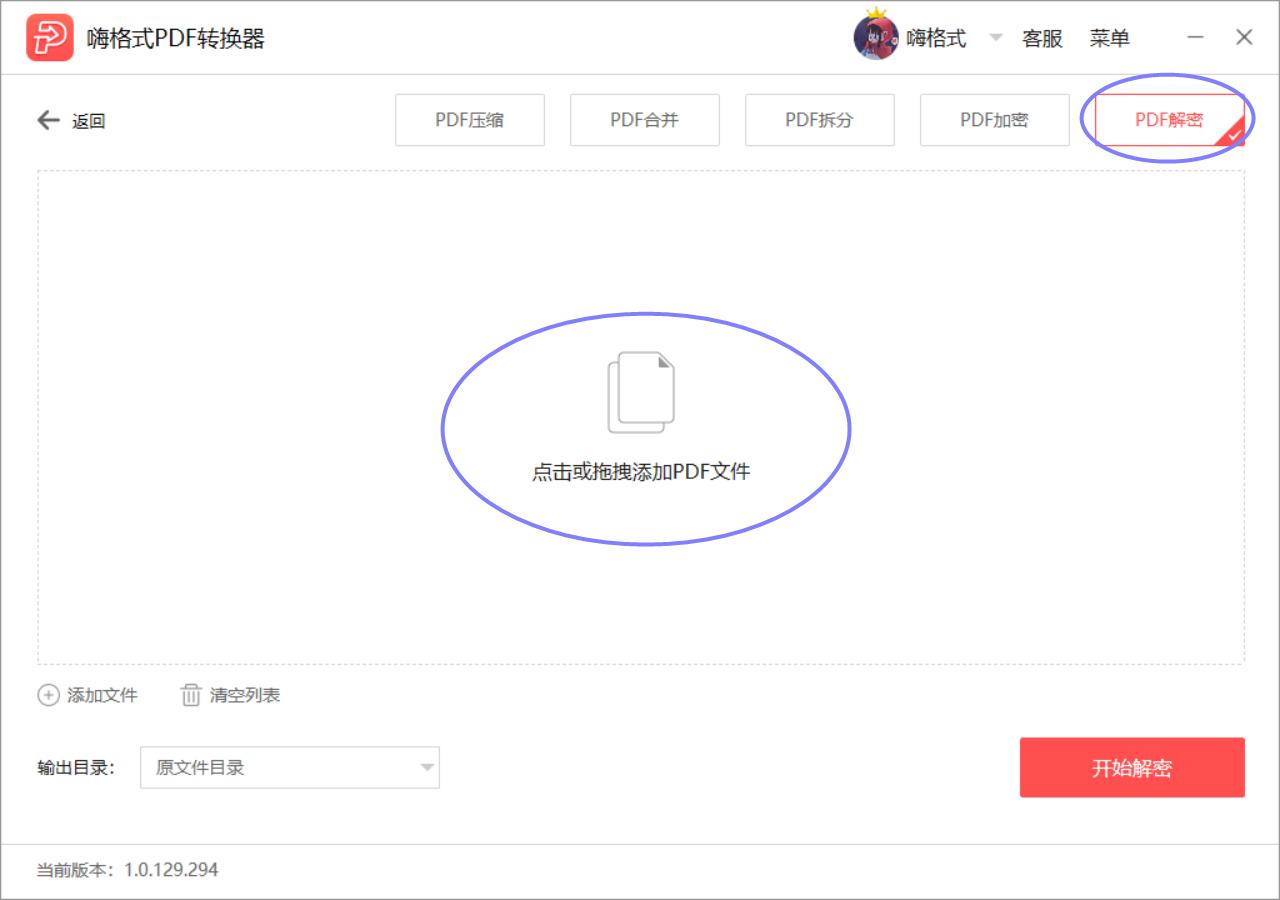
Task: Click 清空列表 to clear the file list
Action: pyautogui.click(x=245, y=694)
